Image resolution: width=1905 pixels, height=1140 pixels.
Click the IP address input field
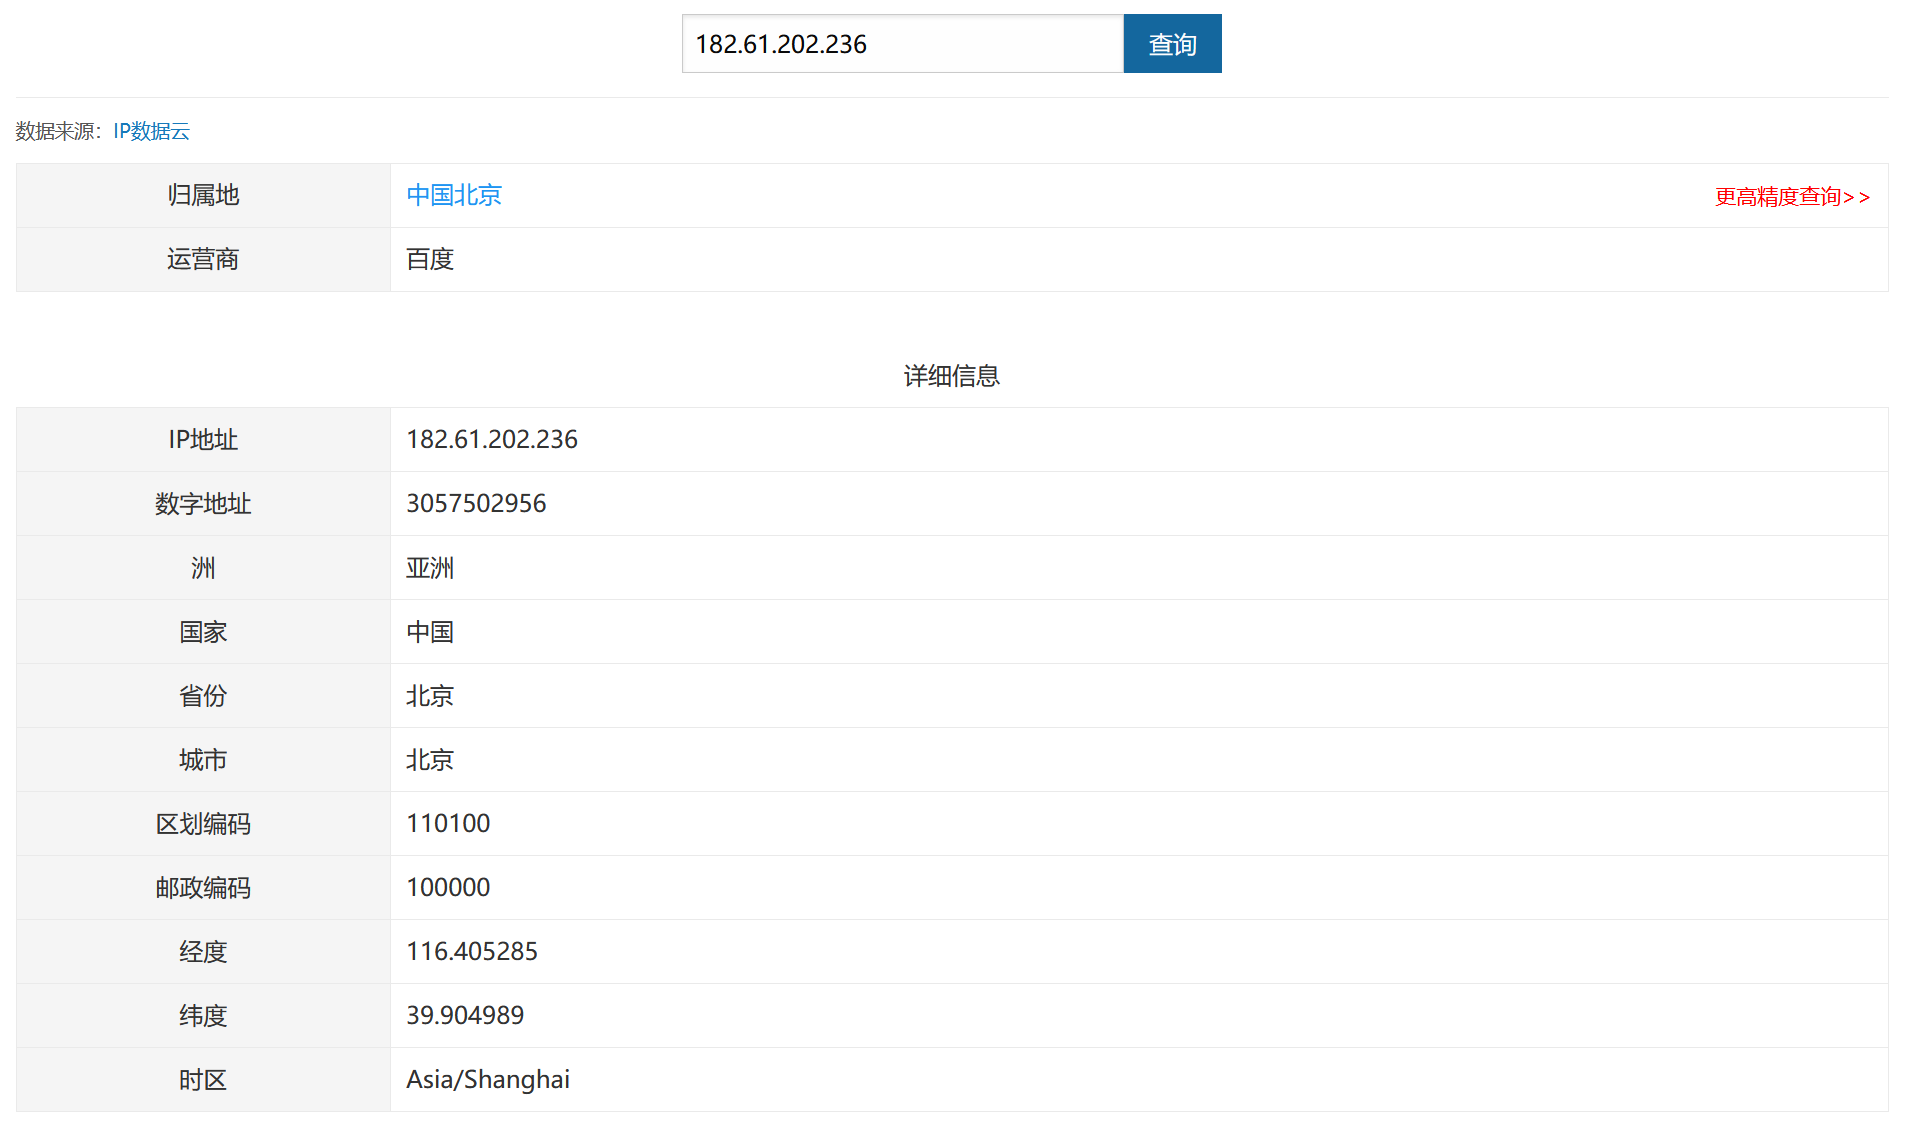coord(902,43)
